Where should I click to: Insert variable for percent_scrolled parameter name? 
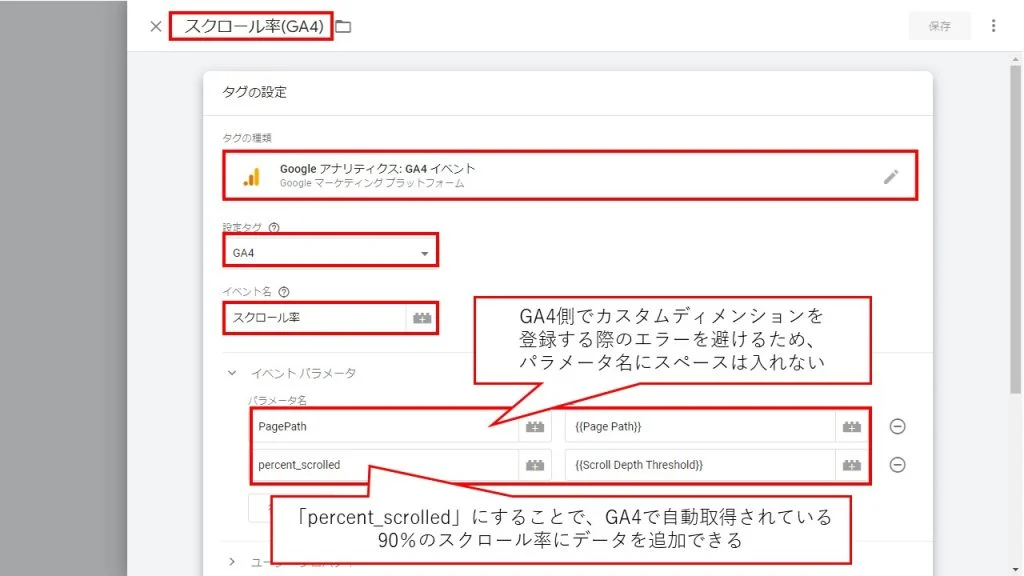[535, 465]
